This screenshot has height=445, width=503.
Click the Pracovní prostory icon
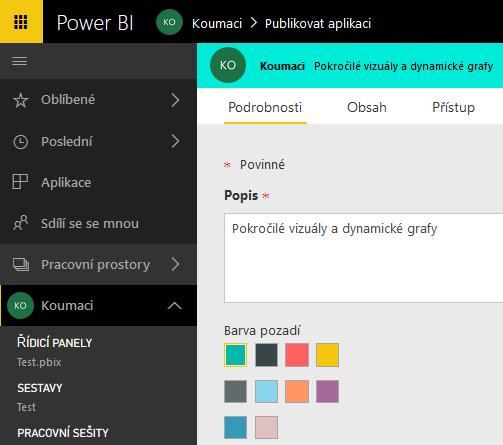21,264
